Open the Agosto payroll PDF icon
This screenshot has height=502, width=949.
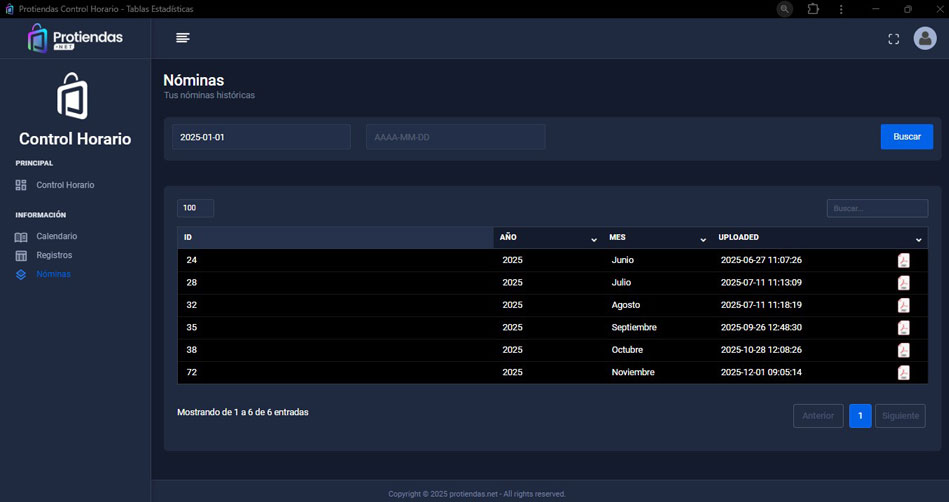click(903, 305)
